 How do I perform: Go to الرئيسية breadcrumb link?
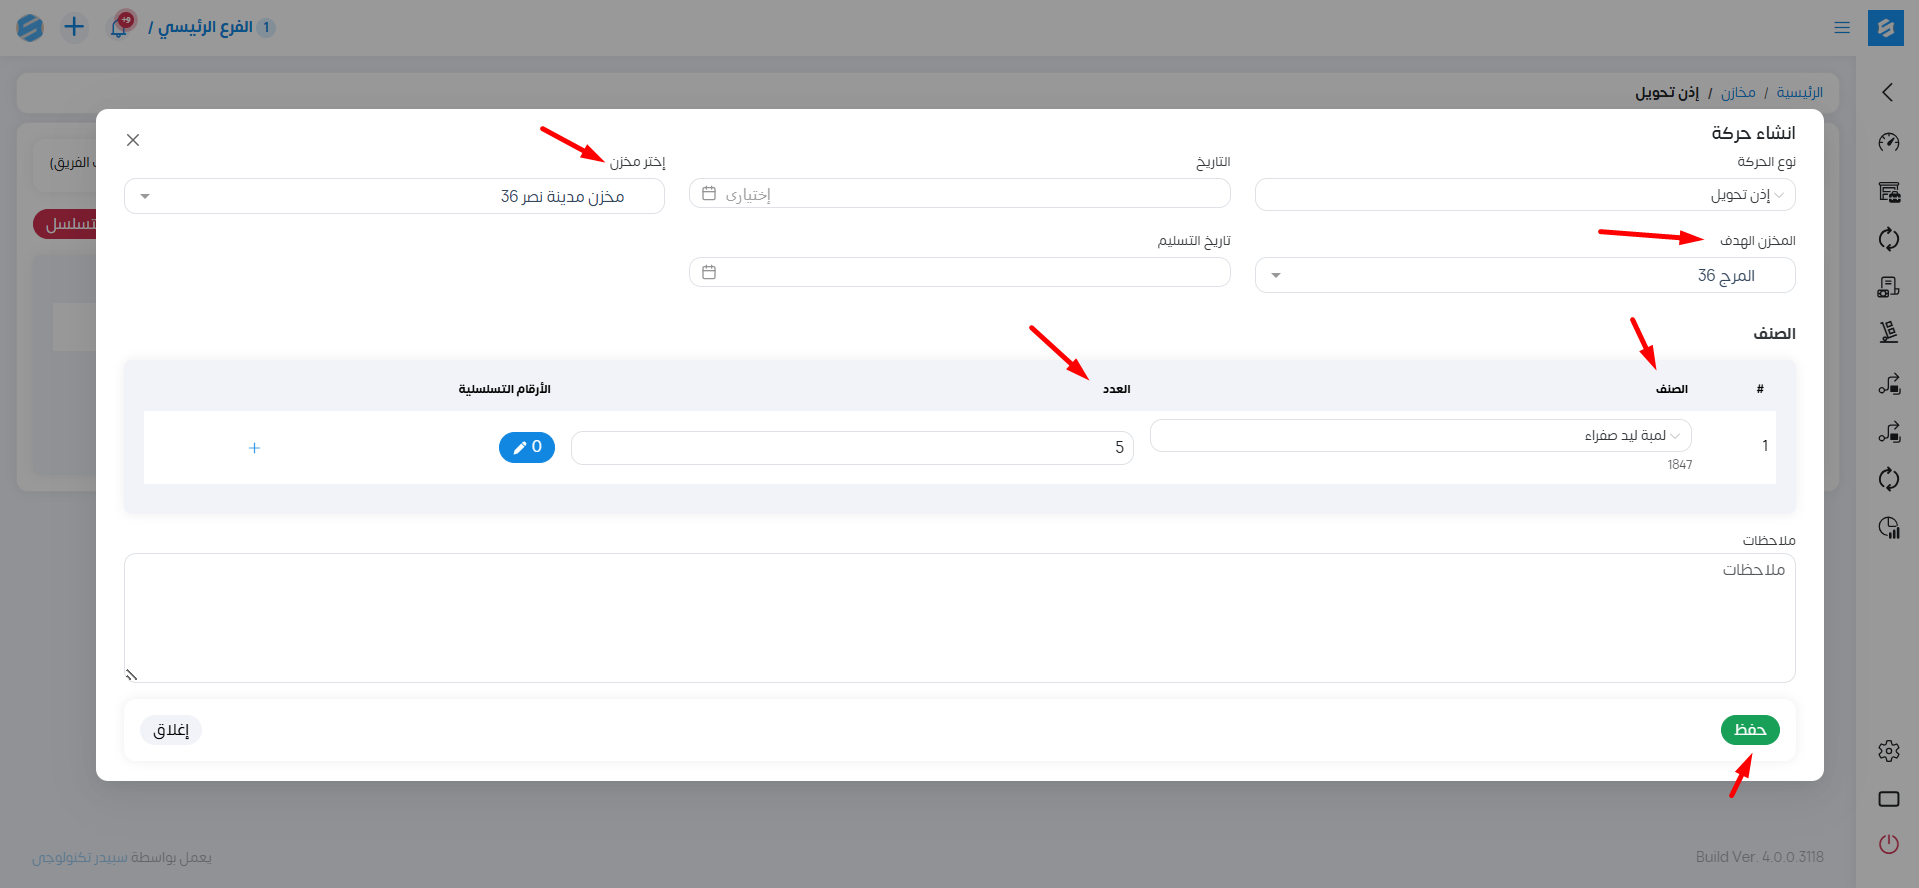pyautogui.click(x=1799, y=92)
